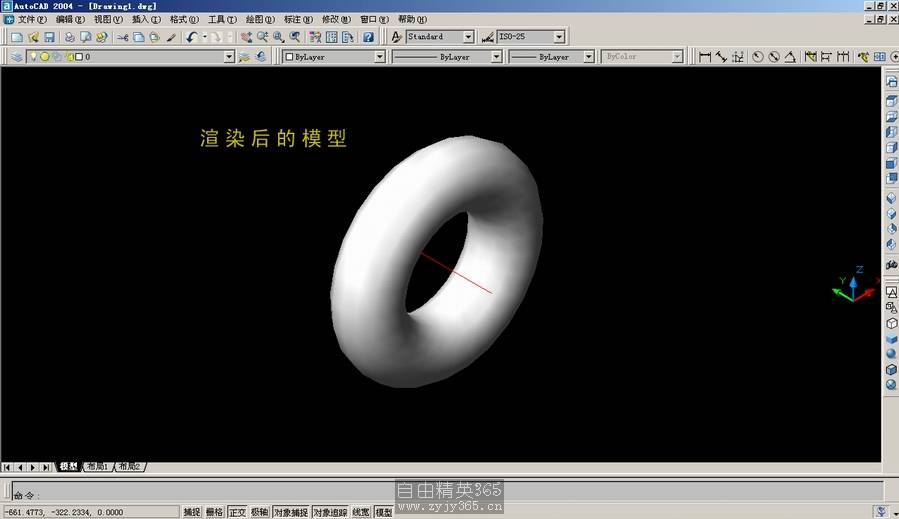
Task: Click the 线宽 lineweight status button
Action: click(361, 512)
